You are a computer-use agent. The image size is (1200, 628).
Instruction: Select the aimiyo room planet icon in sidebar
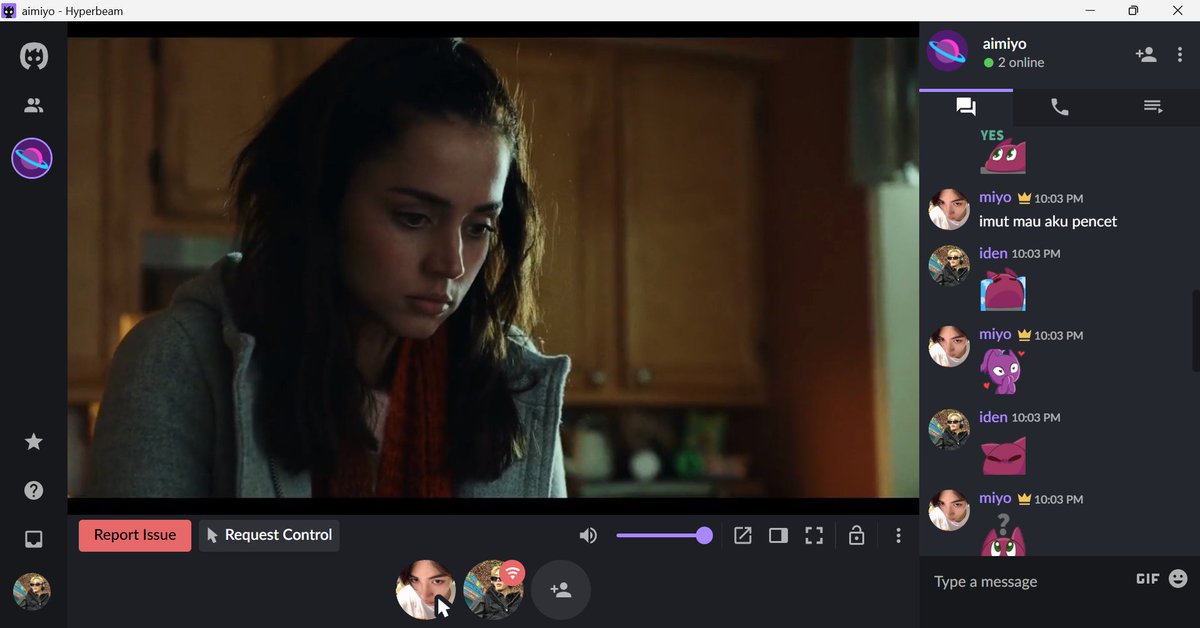pyautogui.click(x=32, y=158)
